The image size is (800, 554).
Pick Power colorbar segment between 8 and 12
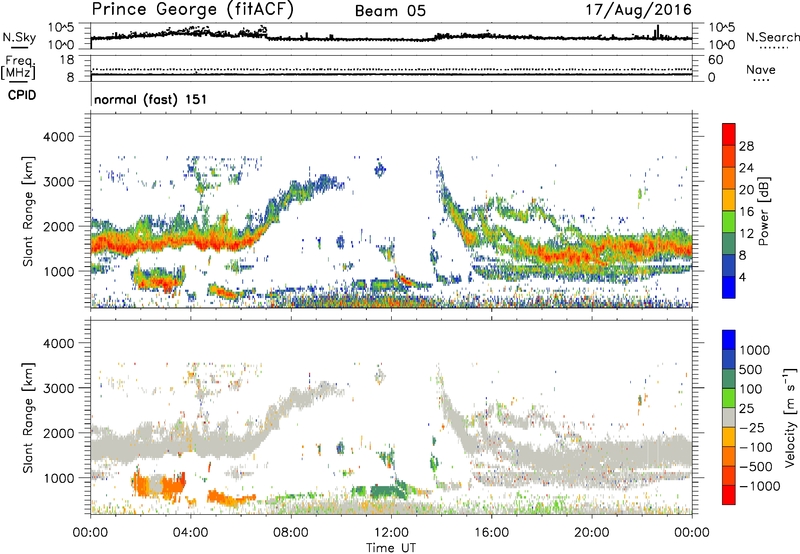(x=729, y=244)
